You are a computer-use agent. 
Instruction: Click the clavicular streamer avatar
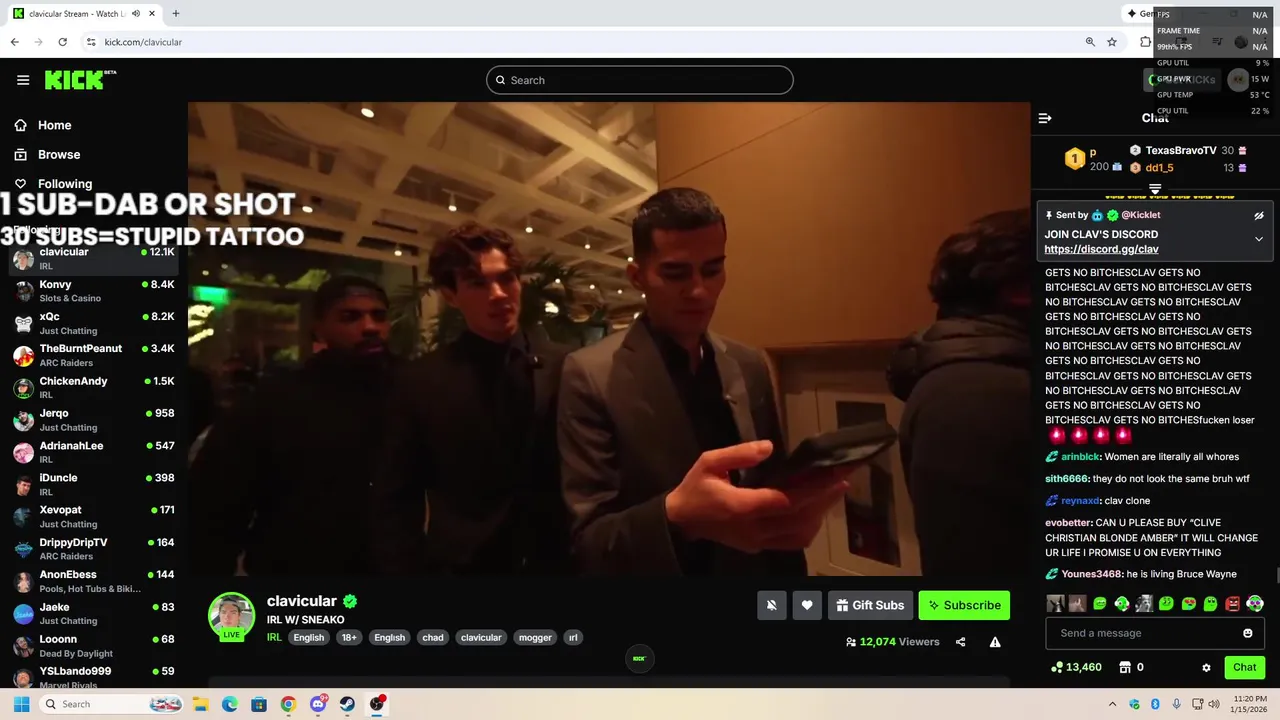click(231, 616)
